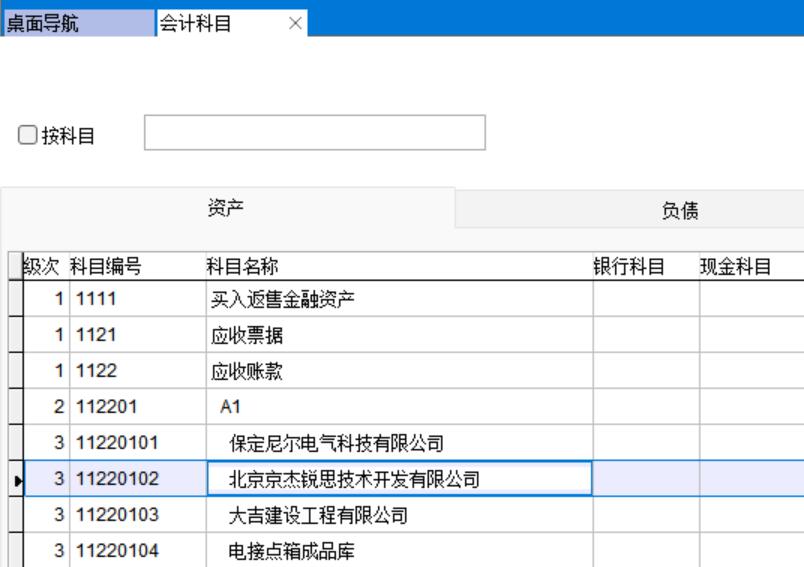Click the 现金科目 column header
Viewport: 804px width, 567px height.
point(734,265)
